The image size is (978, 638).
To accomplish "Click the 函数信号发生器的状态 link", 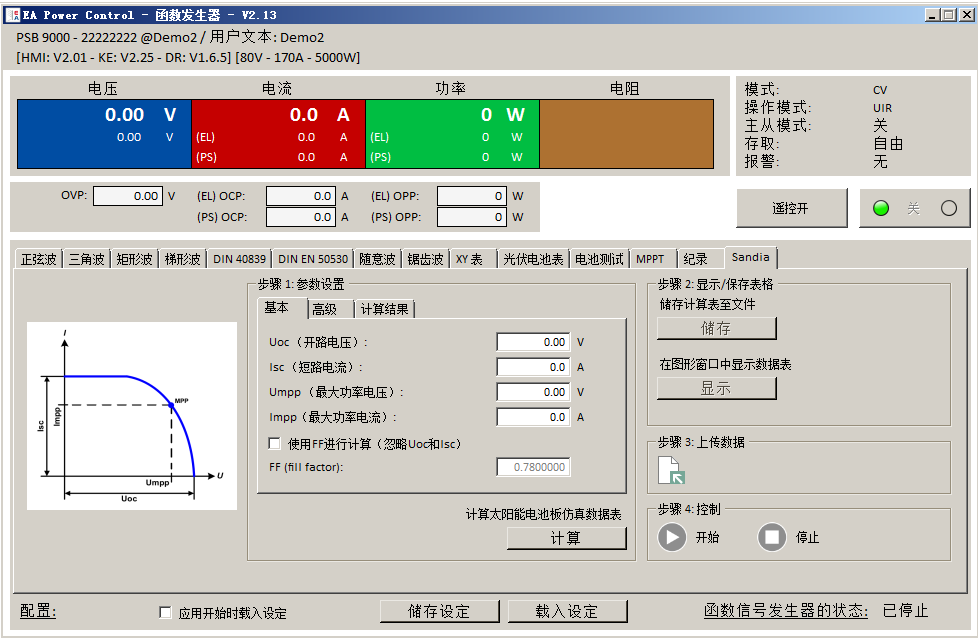I will pyautogui.click(x=785, y=610).
